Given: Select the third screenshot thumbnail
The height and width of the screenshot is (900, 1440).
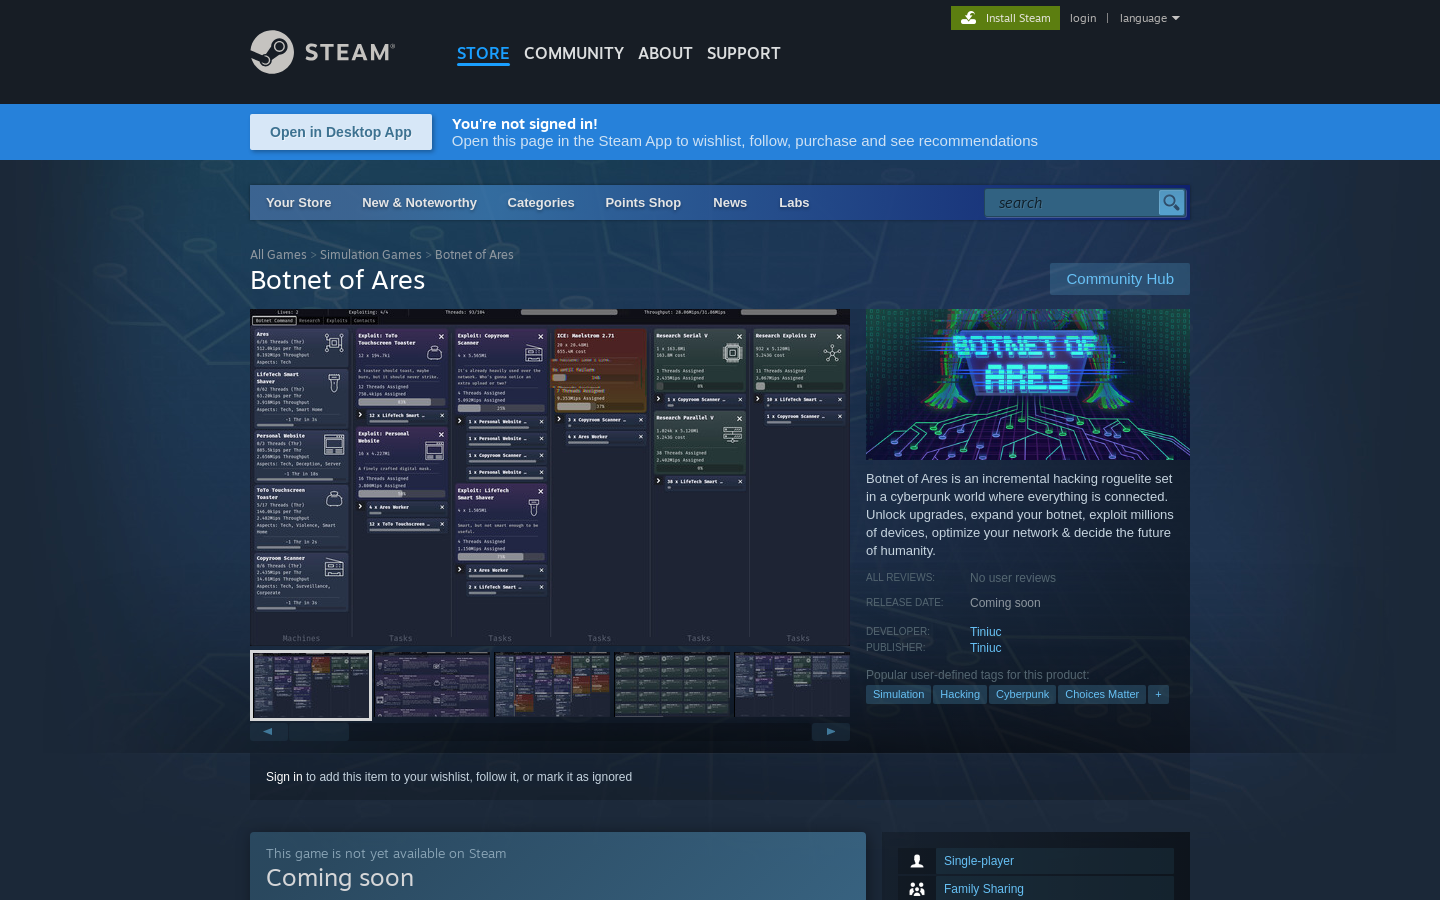Looking at the screenshot, I should (552, 685).
